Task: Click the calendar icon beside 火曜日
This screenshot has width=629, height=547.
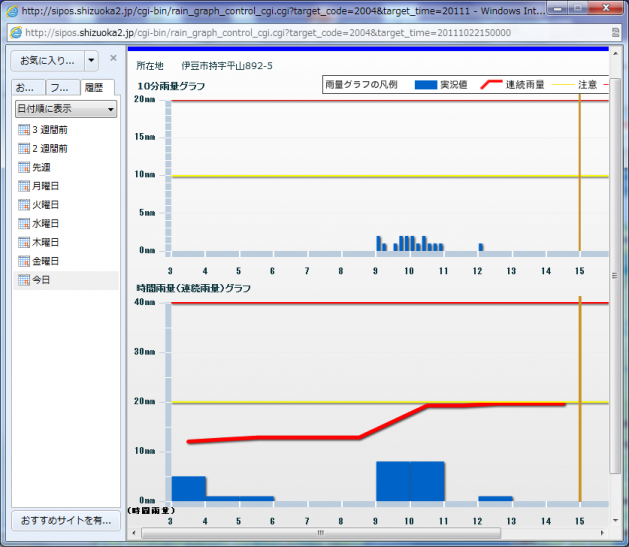Action: [x=24, y=205]
